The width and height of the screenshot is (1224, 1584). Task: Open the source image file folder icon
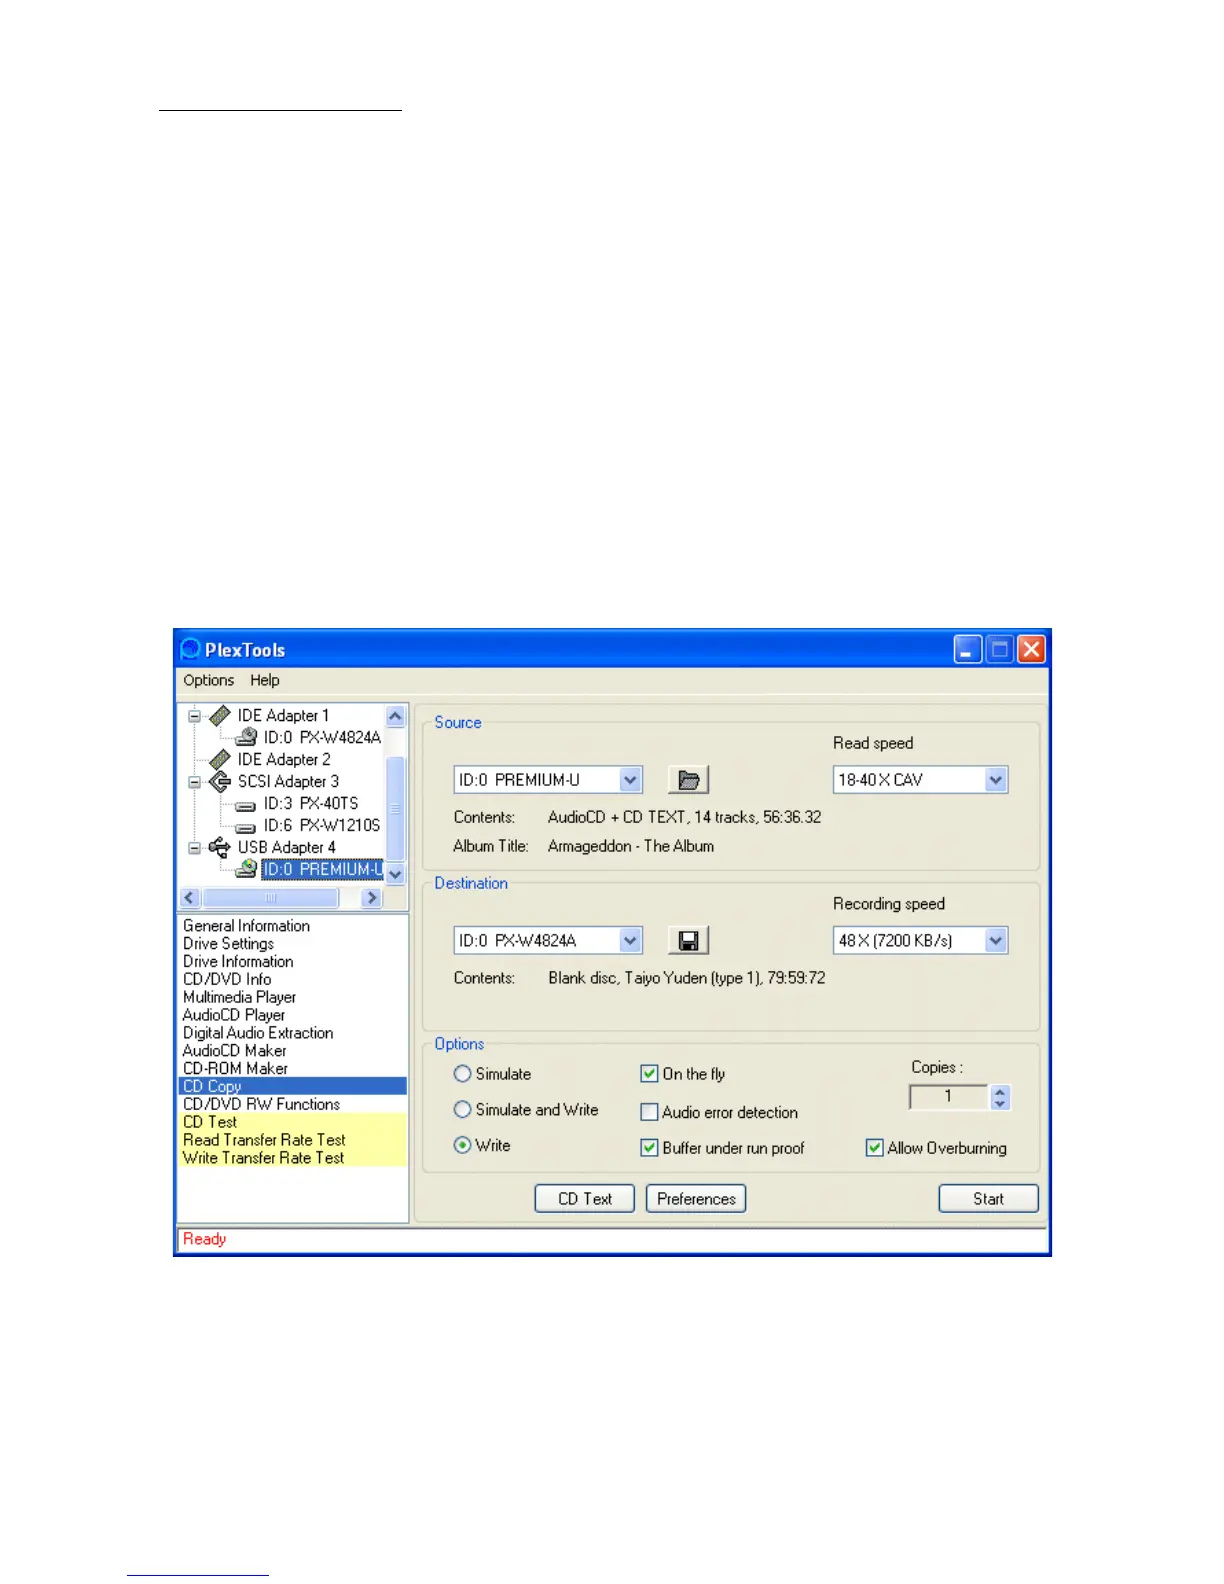(x=688, y=780)
